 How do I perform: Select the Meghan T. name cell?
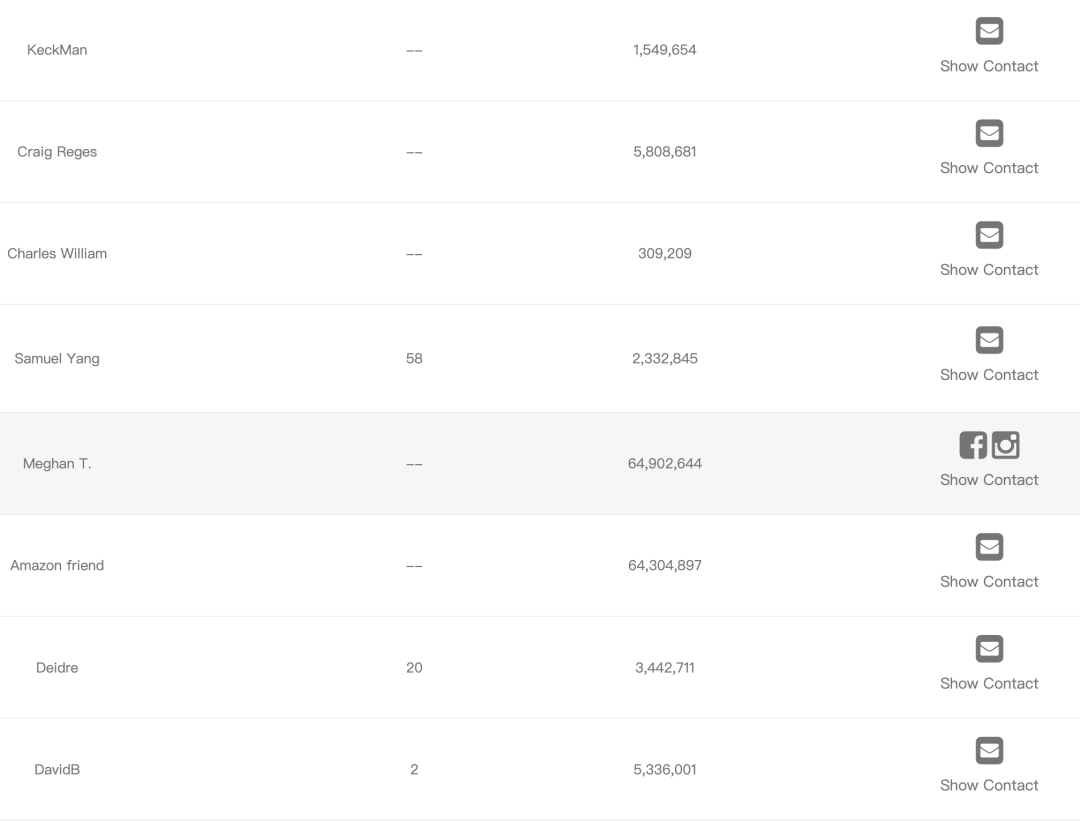coord(57,464)
